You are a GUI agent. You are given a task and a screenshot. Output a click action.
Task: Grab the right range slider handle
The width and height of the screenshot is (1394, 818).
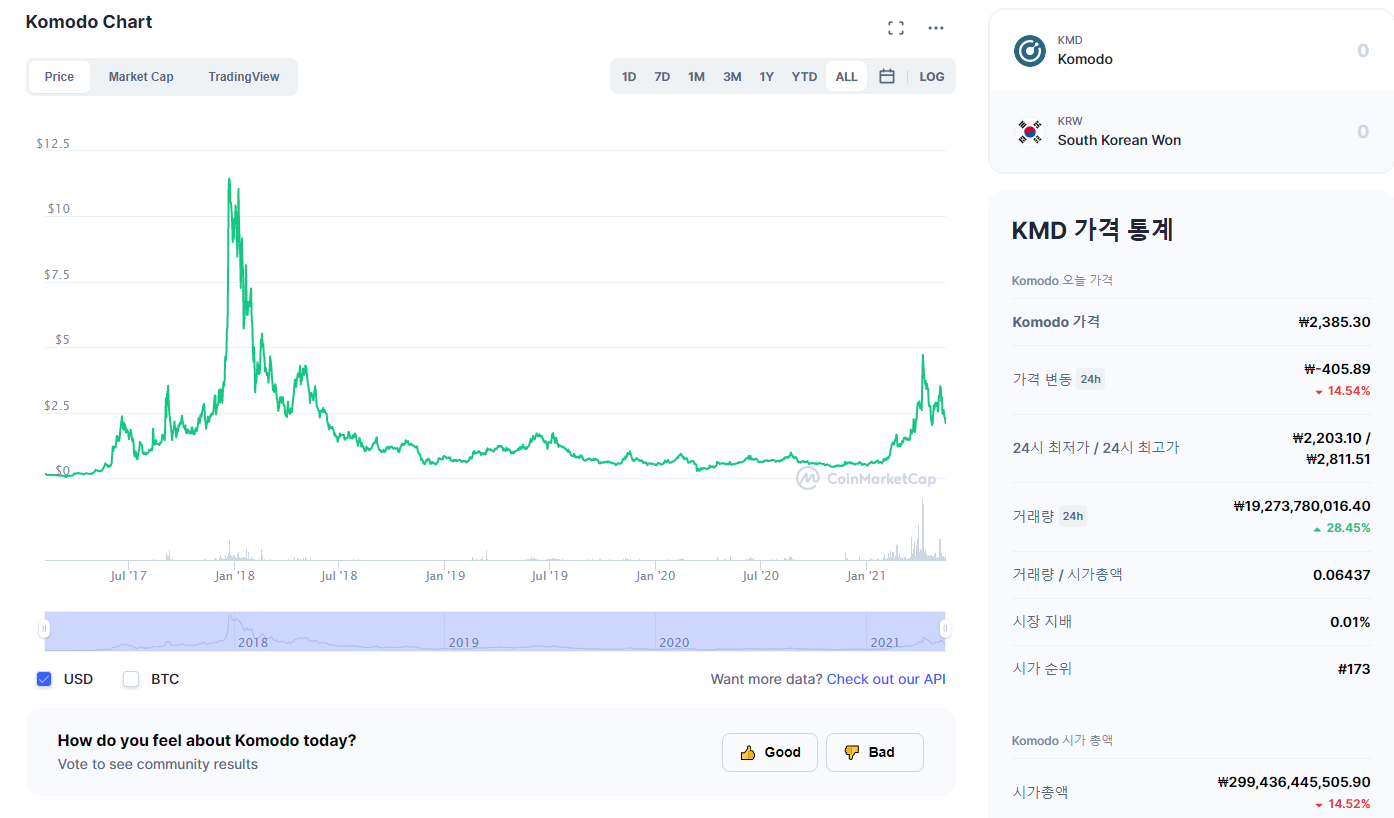click(945, 629)
